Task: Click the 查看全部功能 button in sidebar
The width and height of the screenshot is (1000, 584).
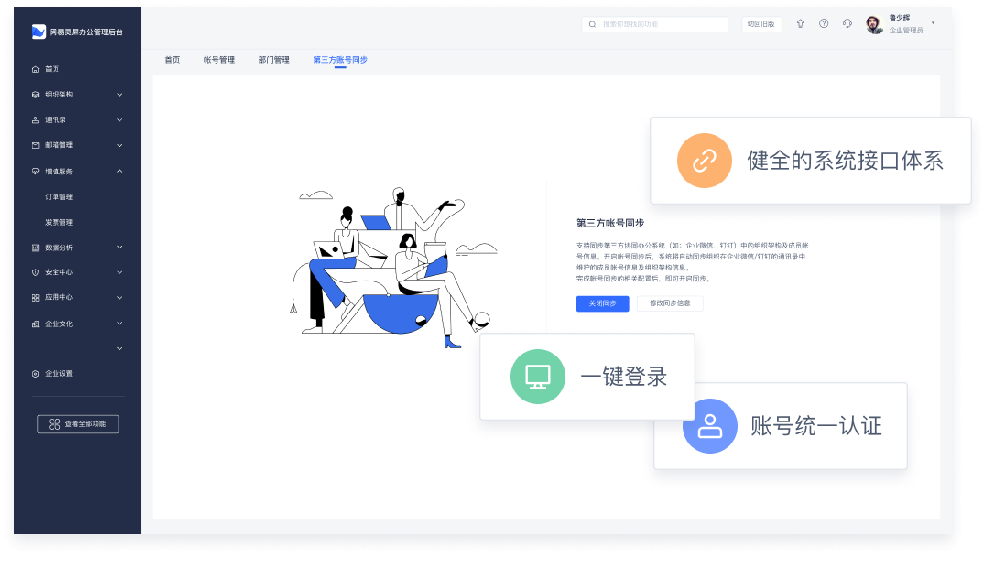Action: 78,424
